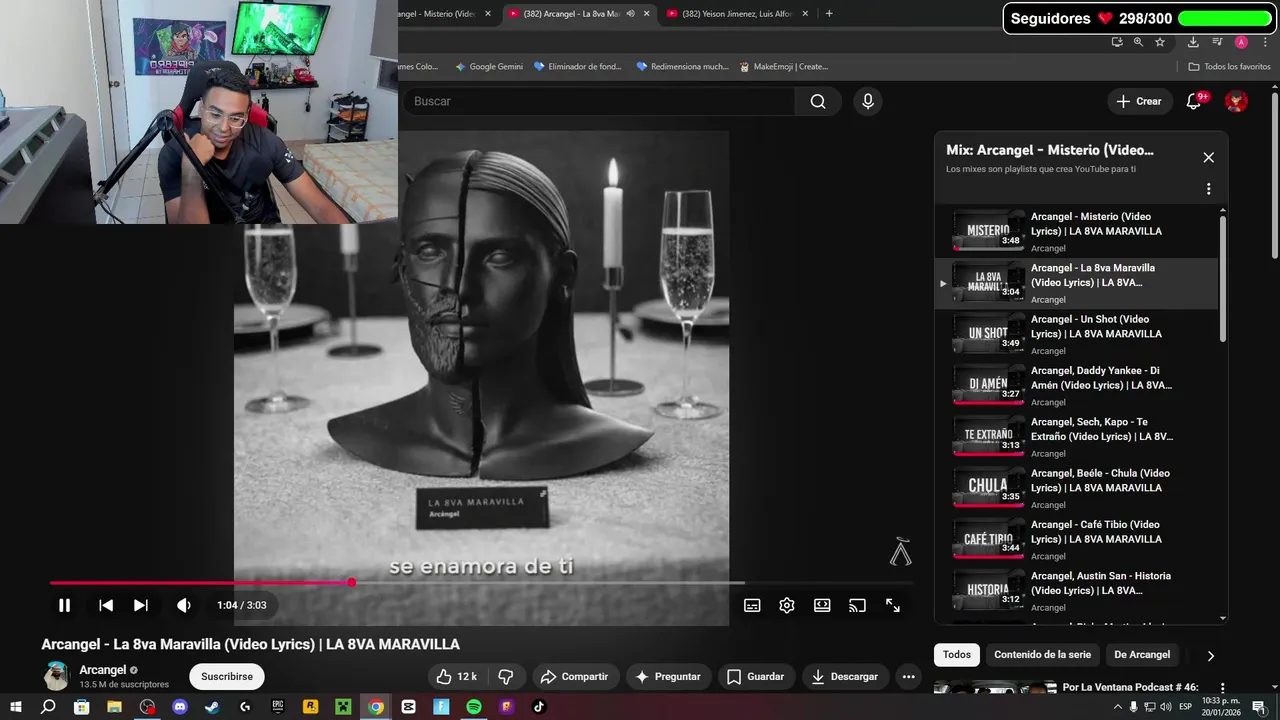The image size is (1280, 720).
Task: Toggle subtitles in the video player
Action: [752, 605]
